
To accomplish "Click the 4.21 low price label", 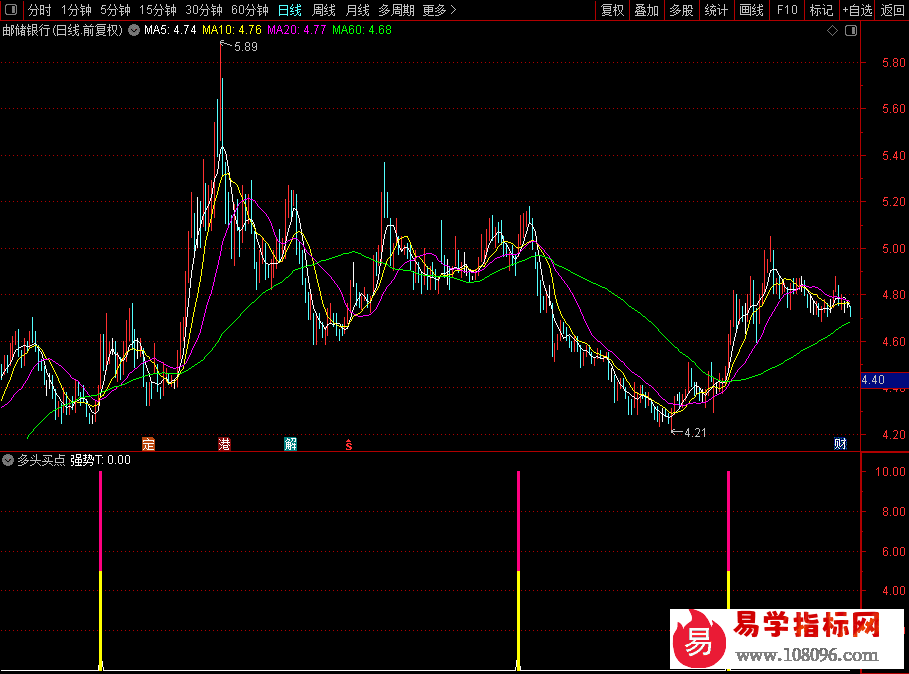I will tap(695, 433).
